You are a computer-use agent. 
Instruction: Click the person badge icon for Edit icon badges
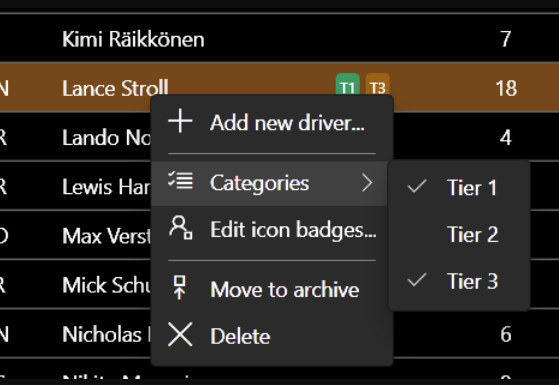[180, 227]
